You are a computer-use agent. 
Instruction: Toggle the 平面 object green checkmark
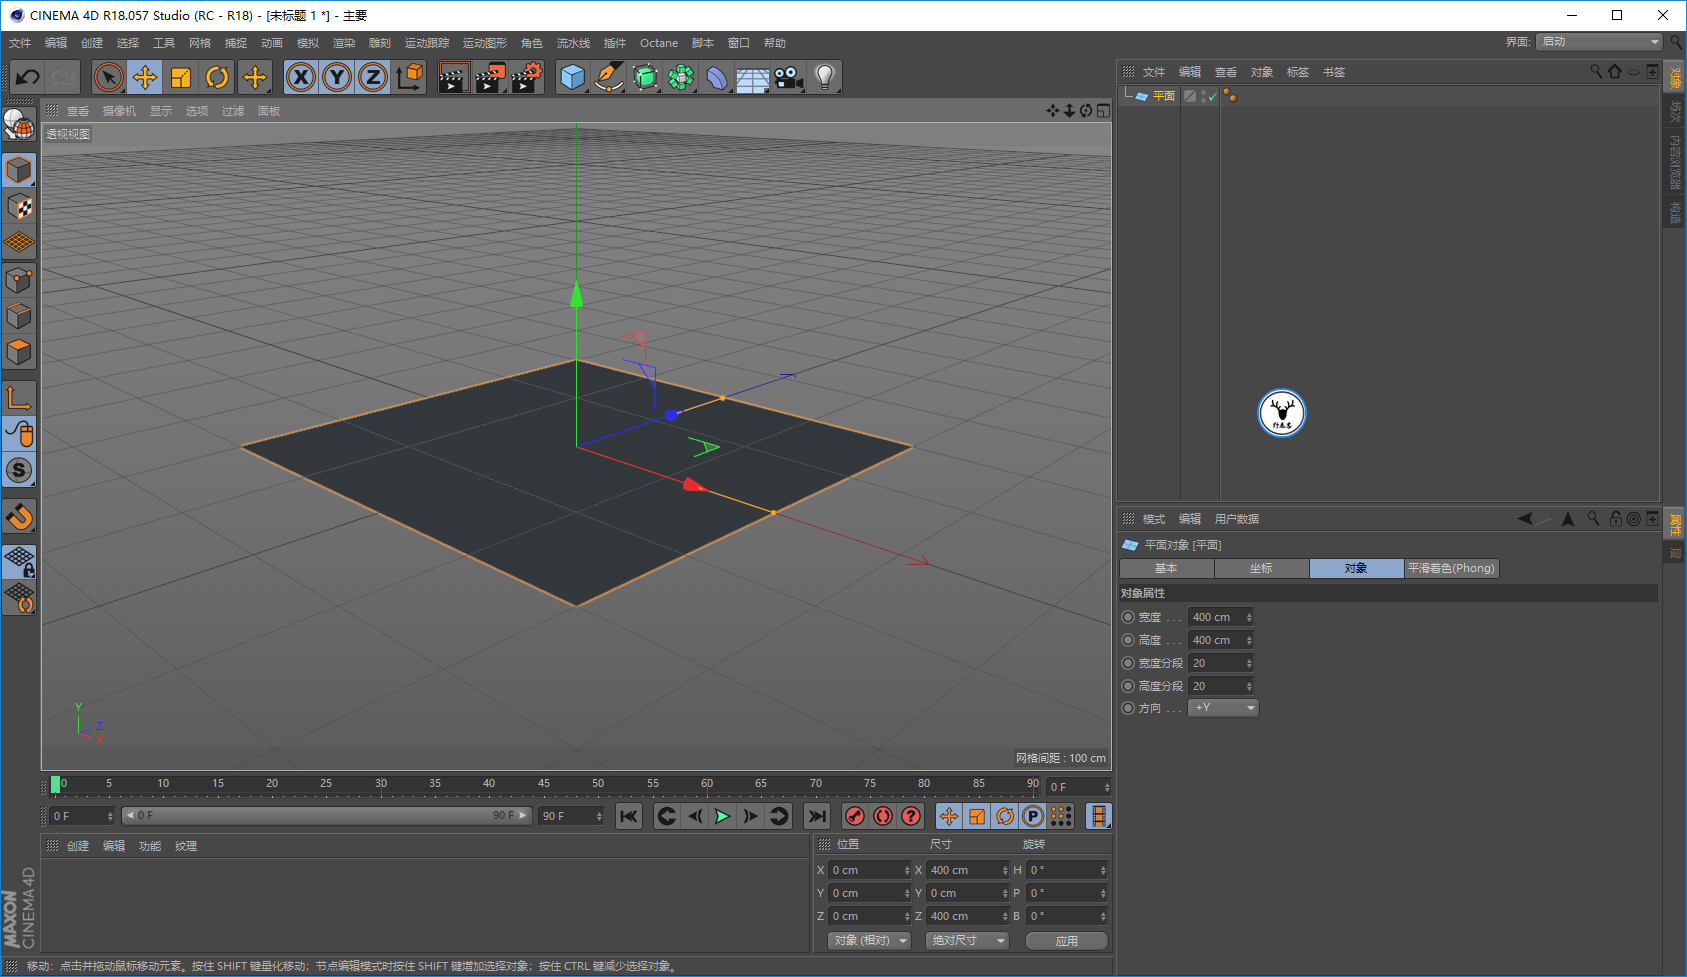point(1213,97)
